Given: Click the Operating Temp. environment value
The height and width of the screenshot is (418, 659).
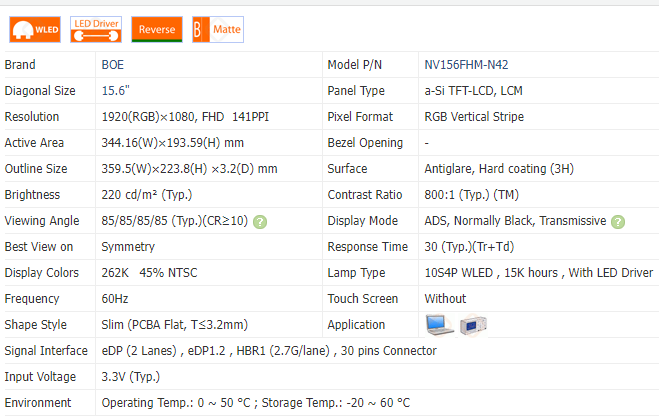Looking at the screenshot, I should 256,403.
